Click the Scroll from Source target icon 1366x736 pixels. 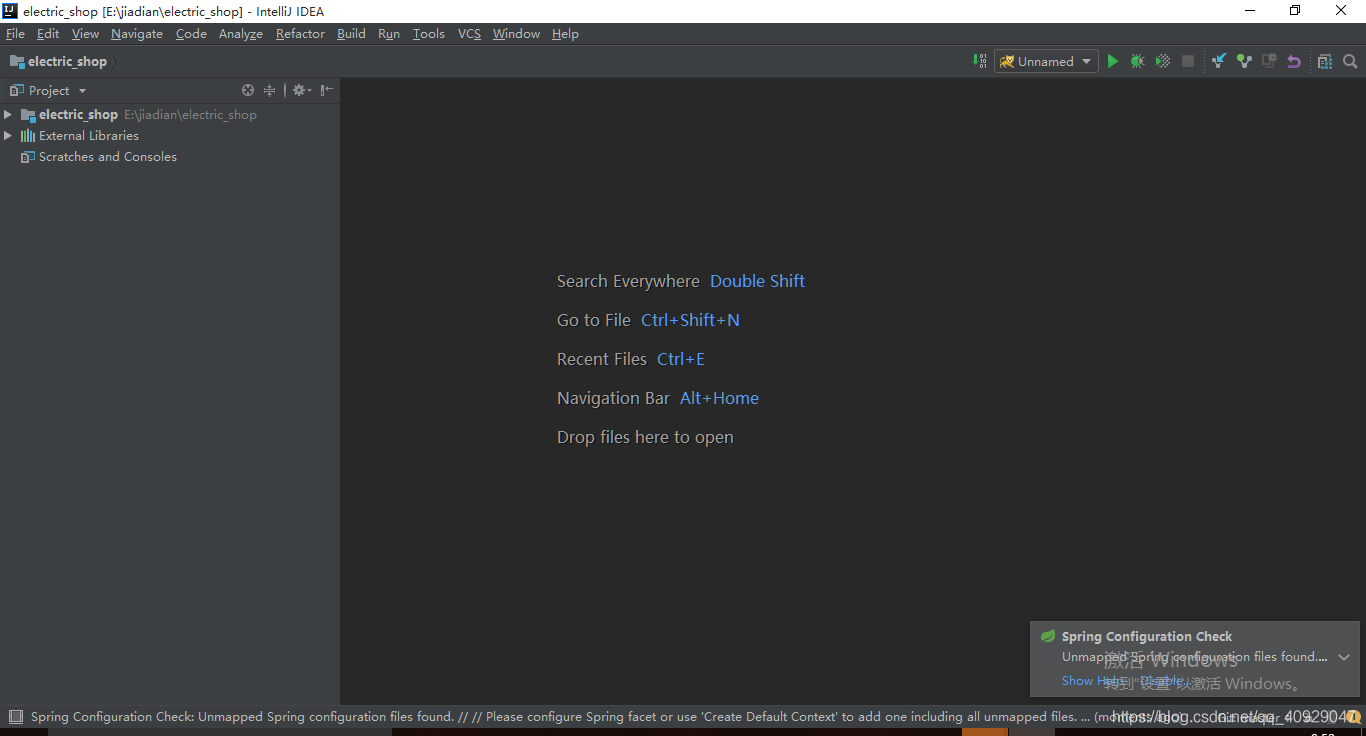pyautogui.click(x=248, y=90)
